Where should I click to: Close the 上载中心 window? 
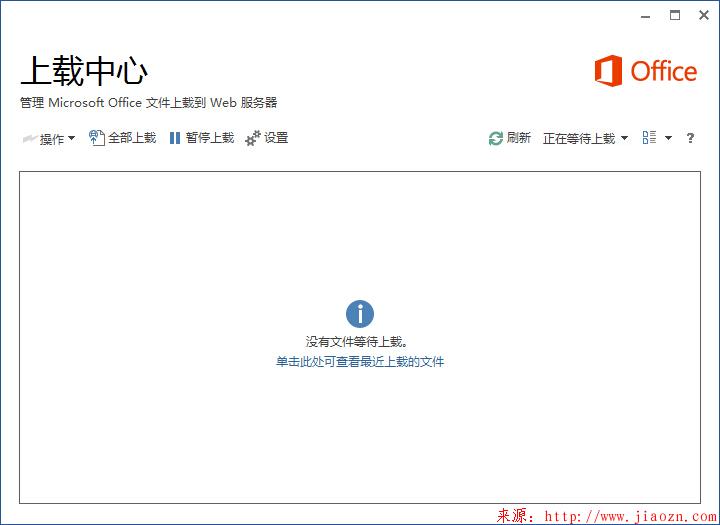703,16
